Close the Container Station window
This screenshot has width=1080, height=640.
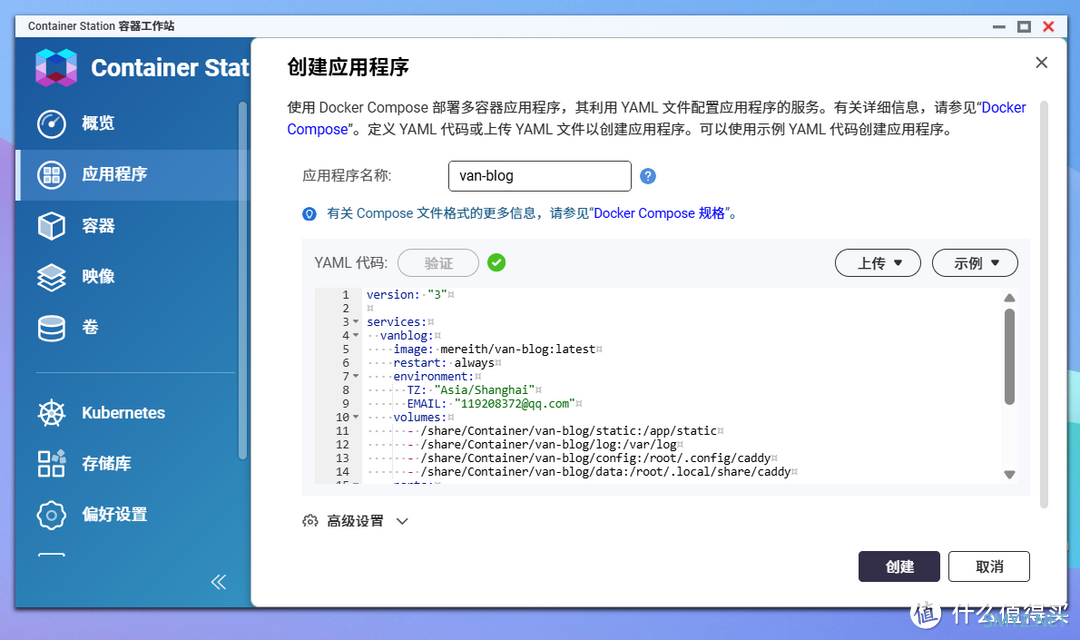pyautogui.click(x=1048, y=26)
